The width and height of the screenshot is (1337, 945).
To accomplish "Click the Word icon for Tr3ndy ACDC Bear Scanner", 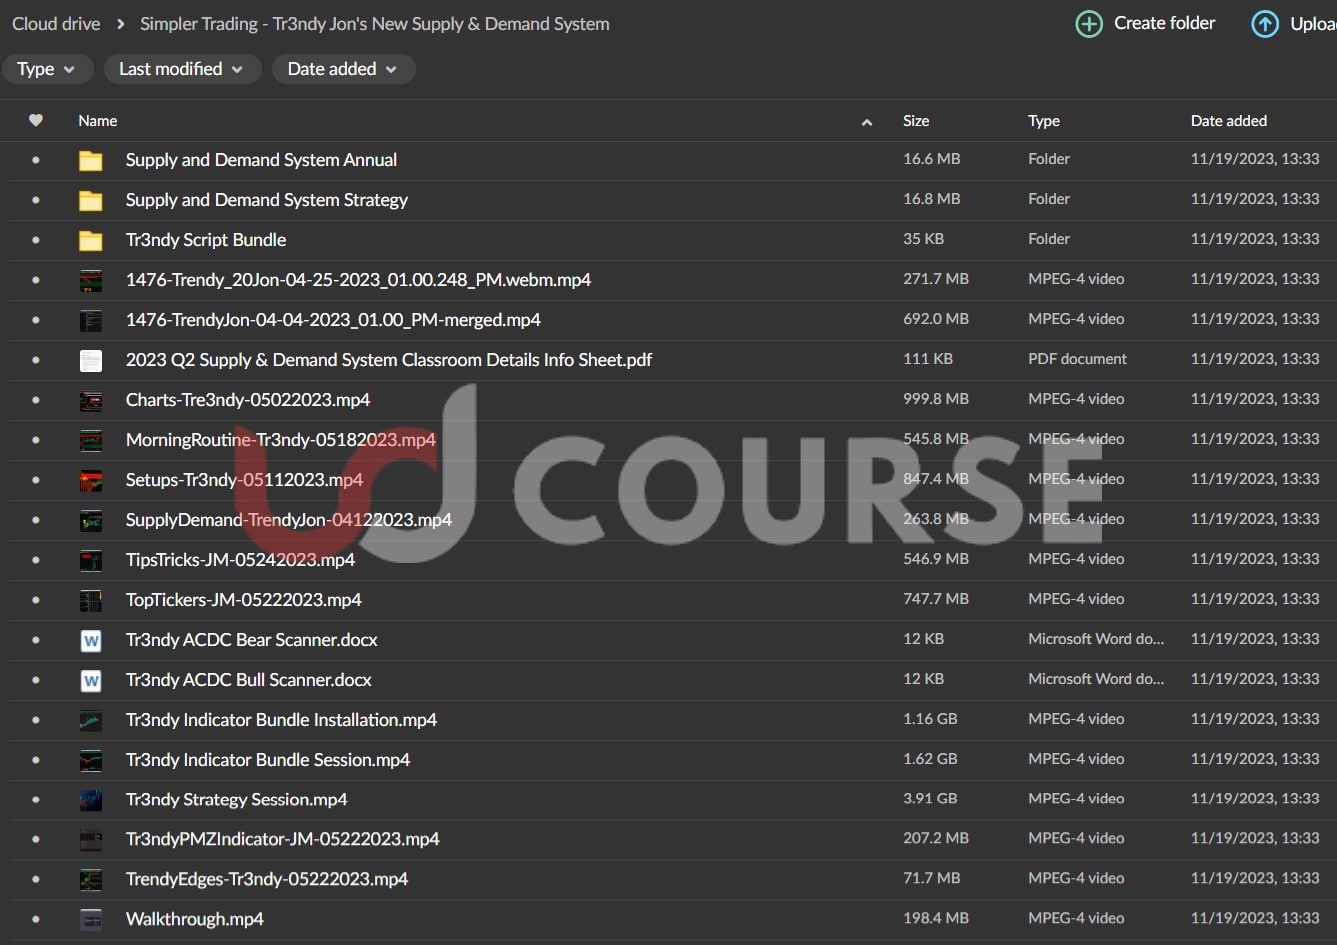I will 91,640.
